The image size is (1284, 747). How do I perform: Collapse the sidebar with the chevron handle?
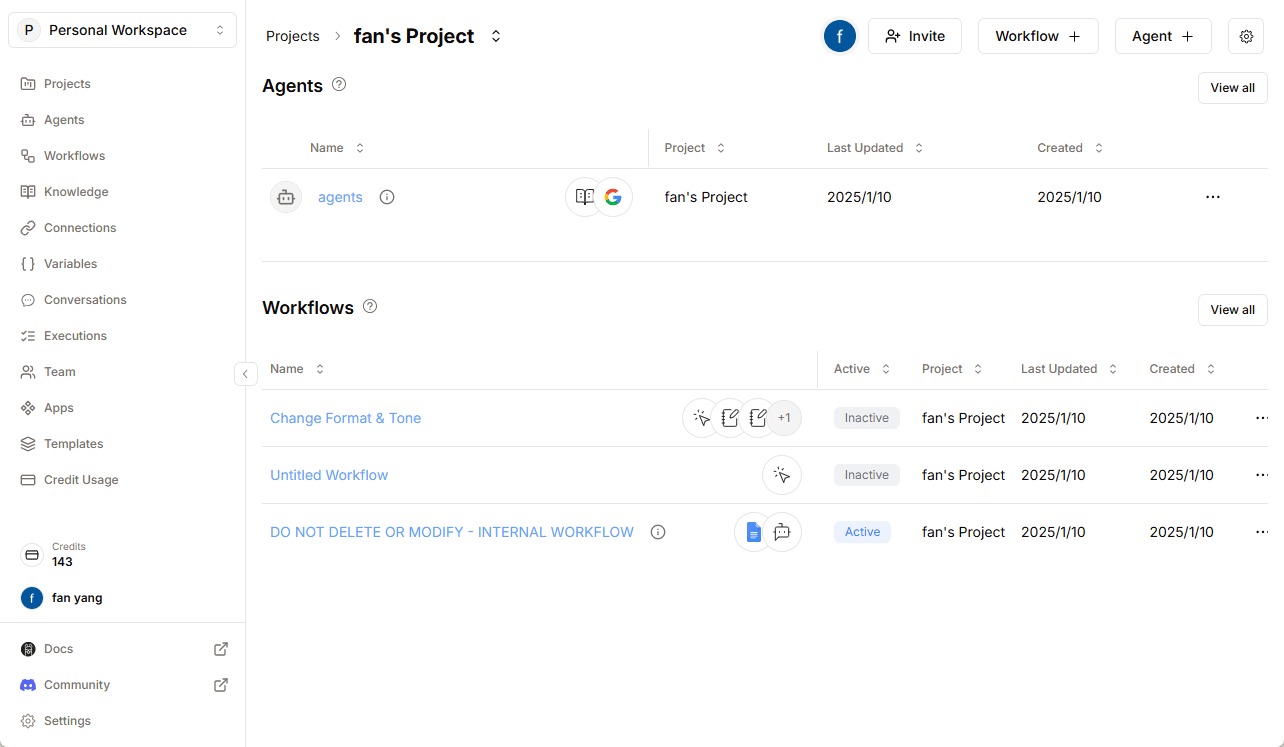click(x=245, y=374)
